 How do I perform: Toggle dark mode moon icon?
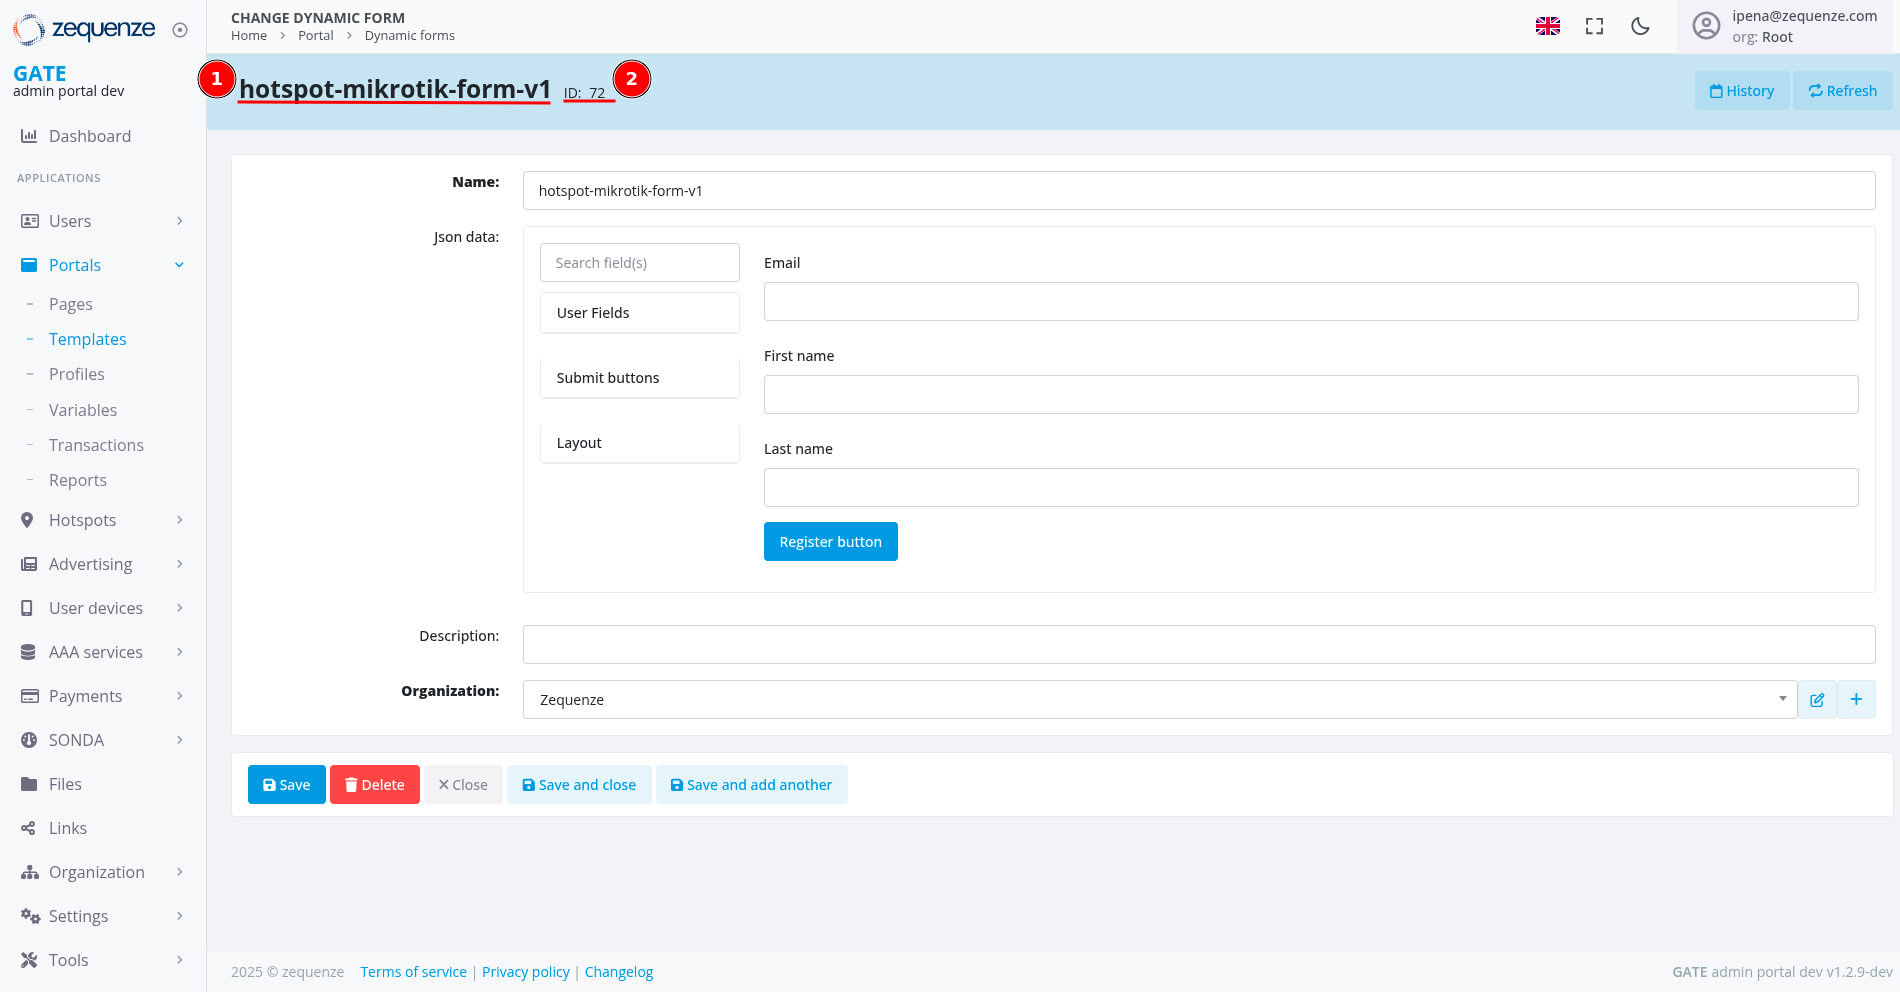click(x=1640, y=27)
